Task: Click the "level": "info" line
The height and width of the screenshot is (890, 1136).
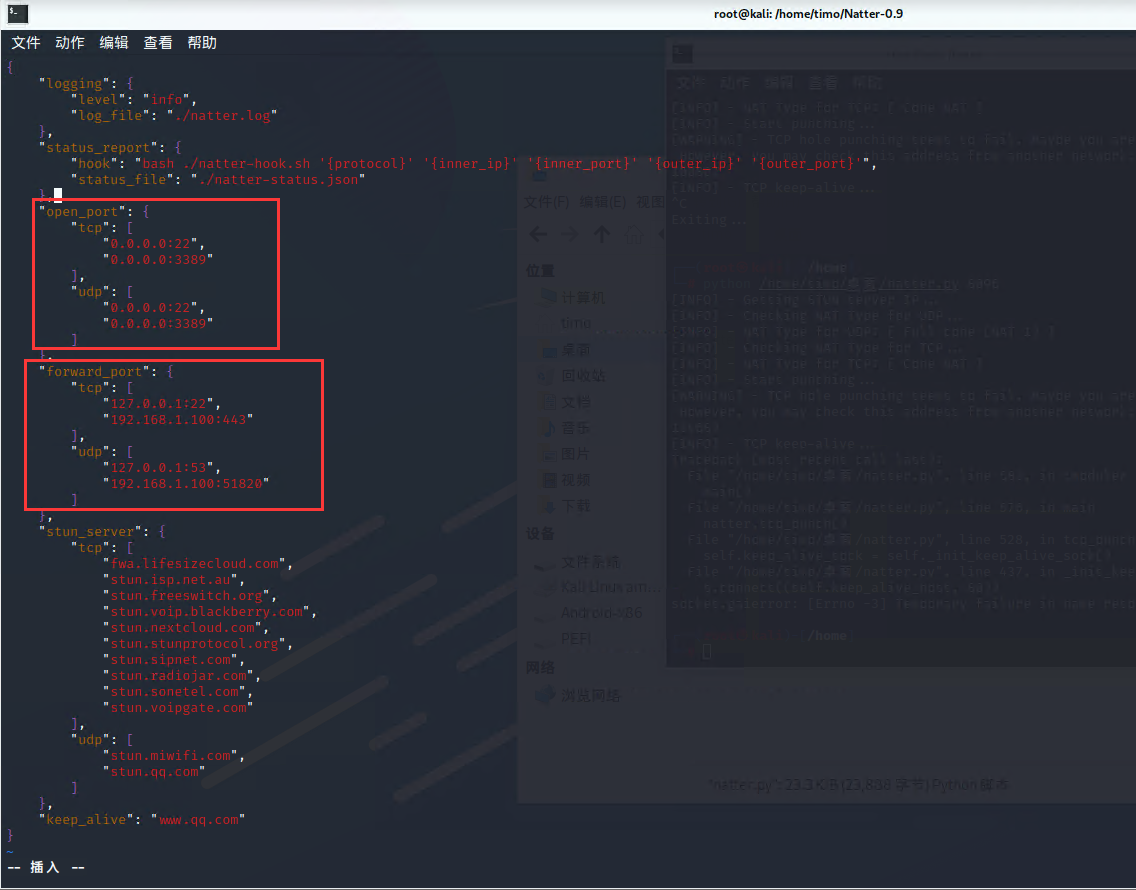Action: click(133, 99)
